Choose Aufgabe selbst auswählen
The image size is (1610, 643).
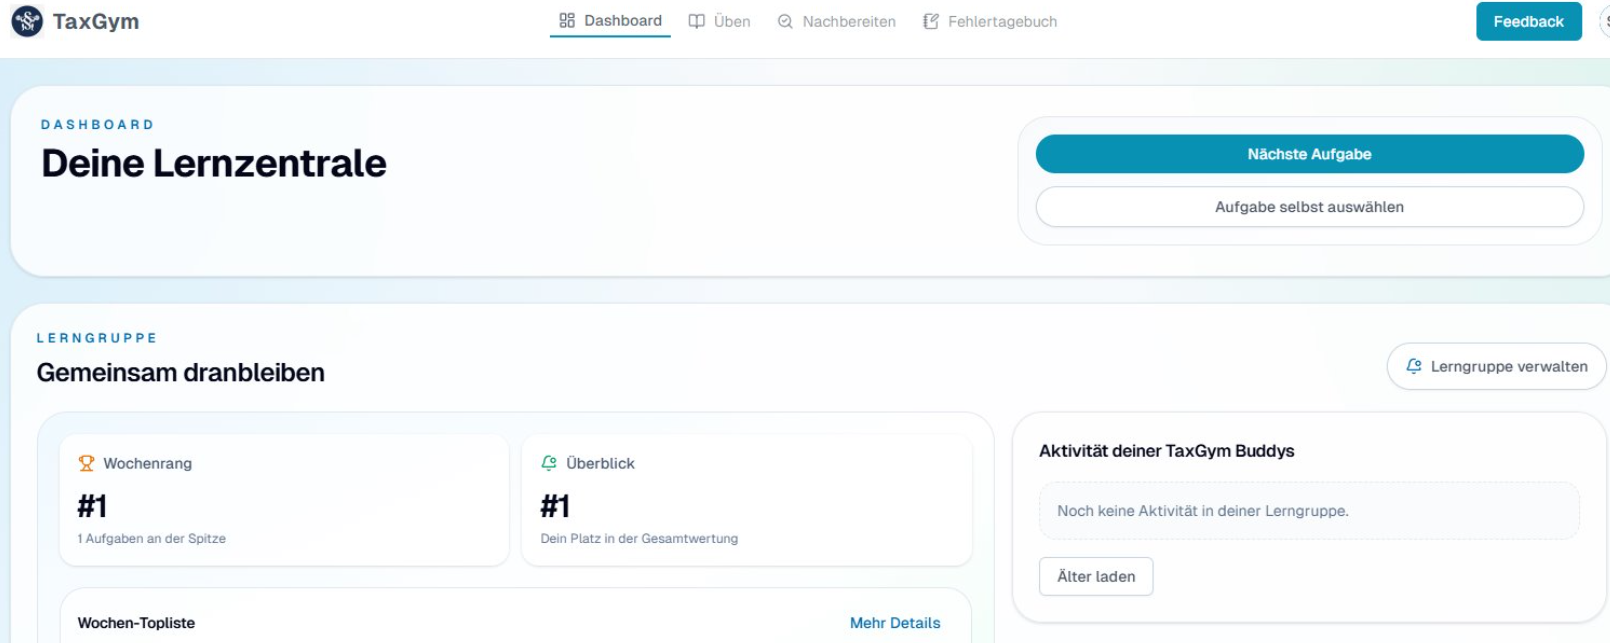tap(1309, 207)
